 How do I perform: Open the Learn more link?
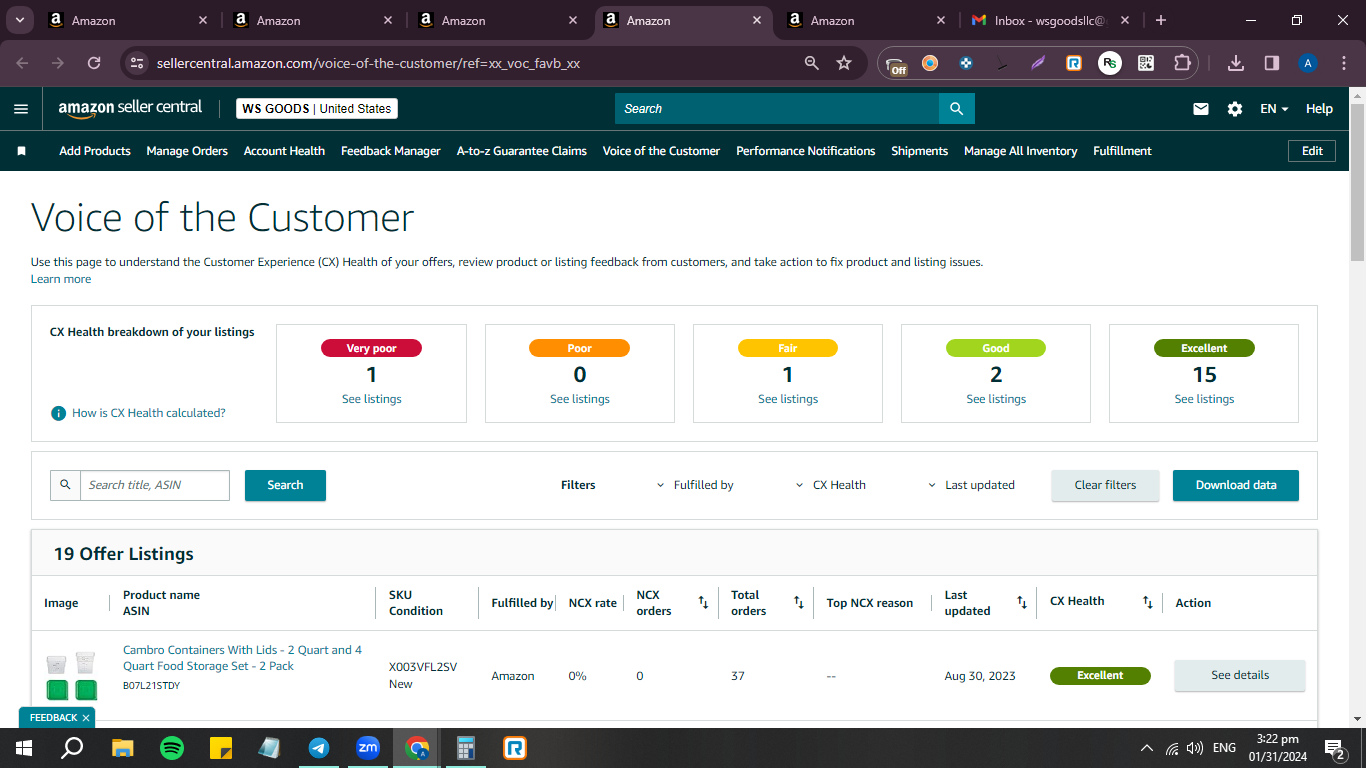(61, 279)
